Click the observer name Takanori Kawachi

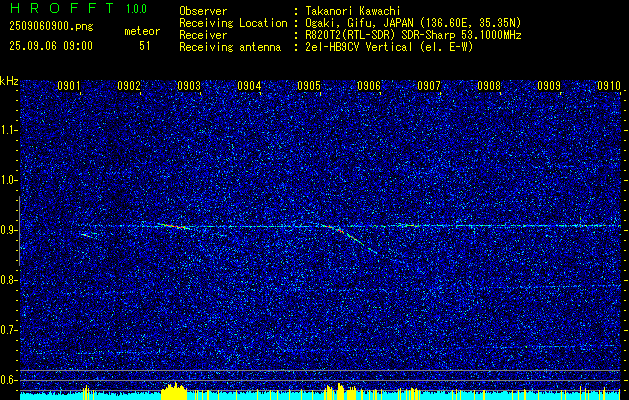click(352, 11)
